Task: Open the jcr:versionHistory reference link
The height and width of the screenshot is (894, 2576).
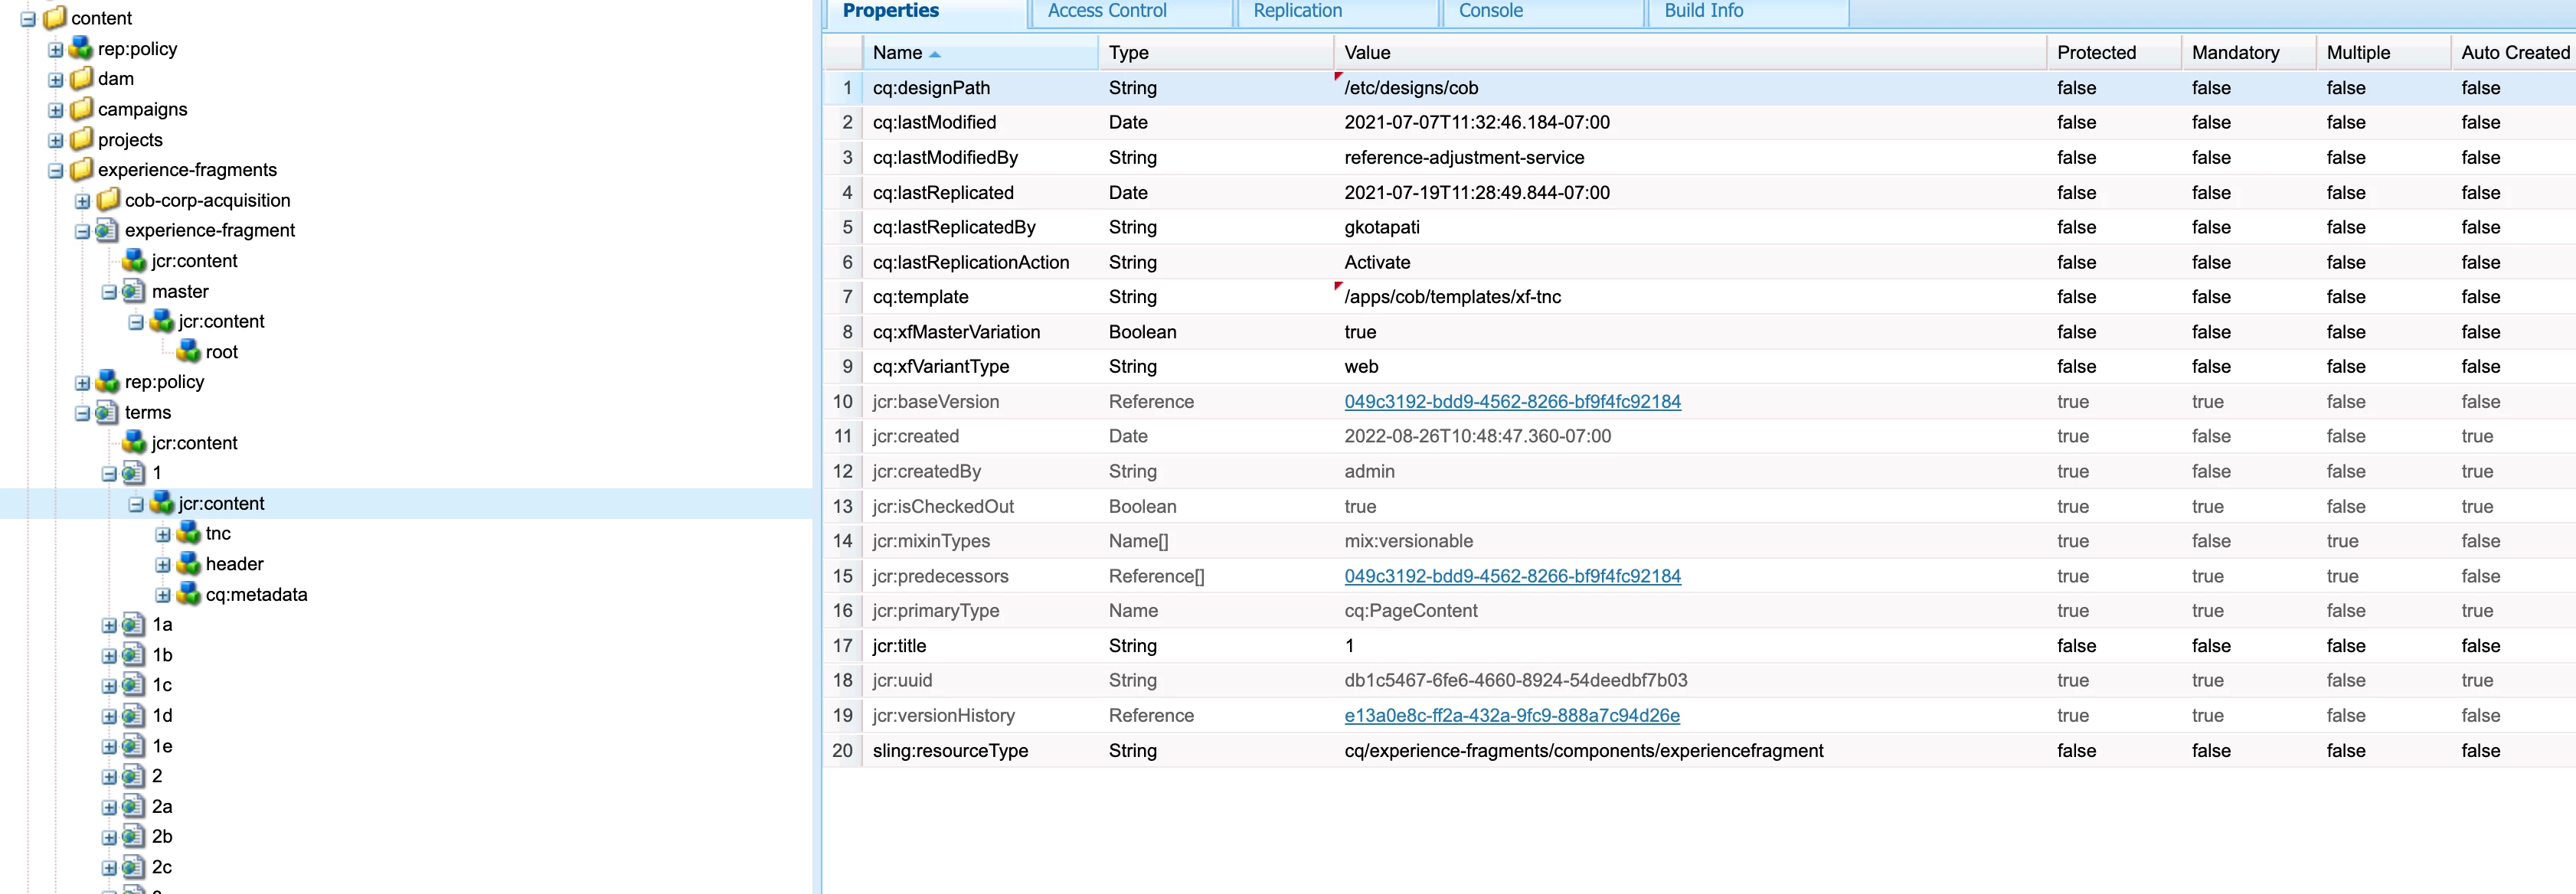Action: pos(1511,716)
